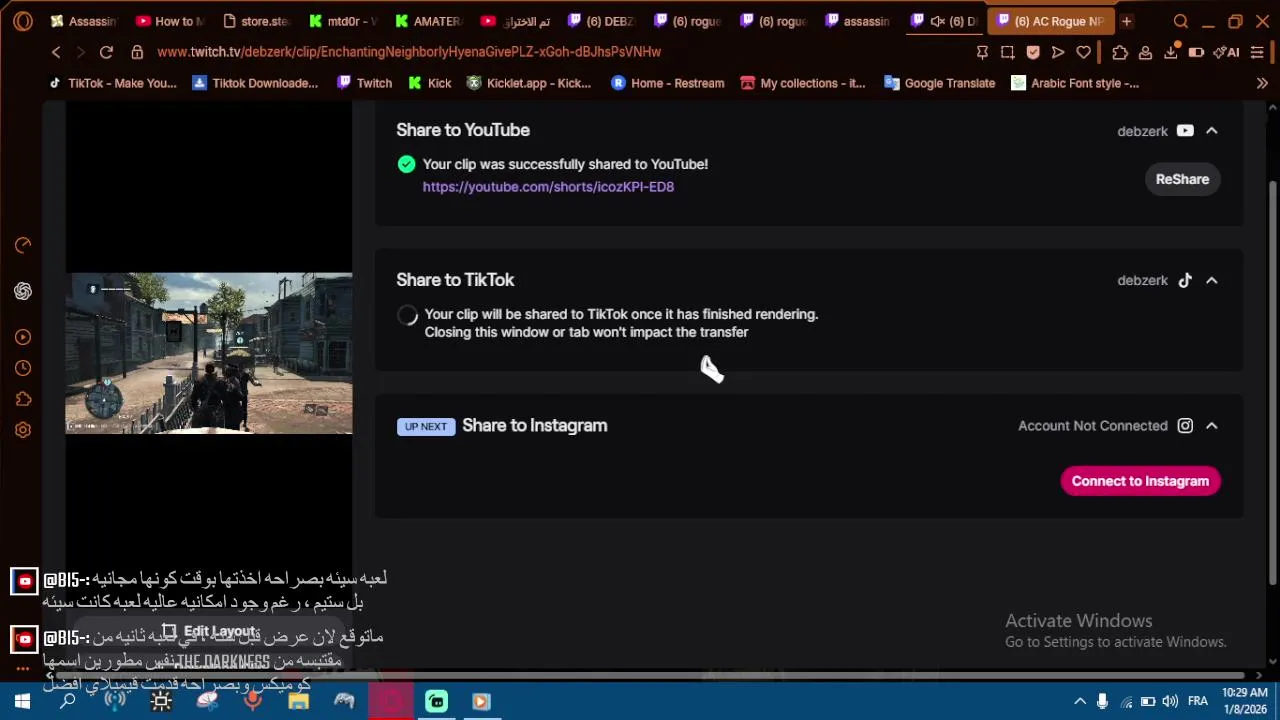
Task: Open the taskbar clock showing 10:29 AM
Action: pos(1244,701)
